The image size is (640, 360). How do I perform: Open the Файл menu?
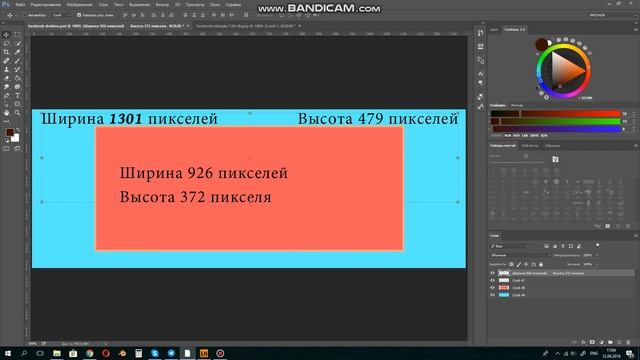click(x=20, y=4)
